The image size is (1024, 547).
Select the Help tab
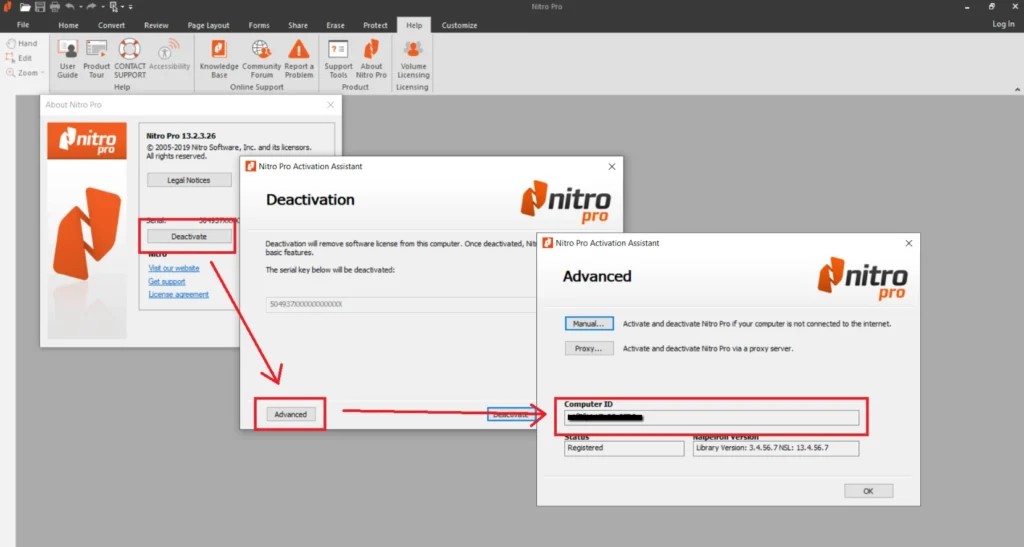coord(414,25)
